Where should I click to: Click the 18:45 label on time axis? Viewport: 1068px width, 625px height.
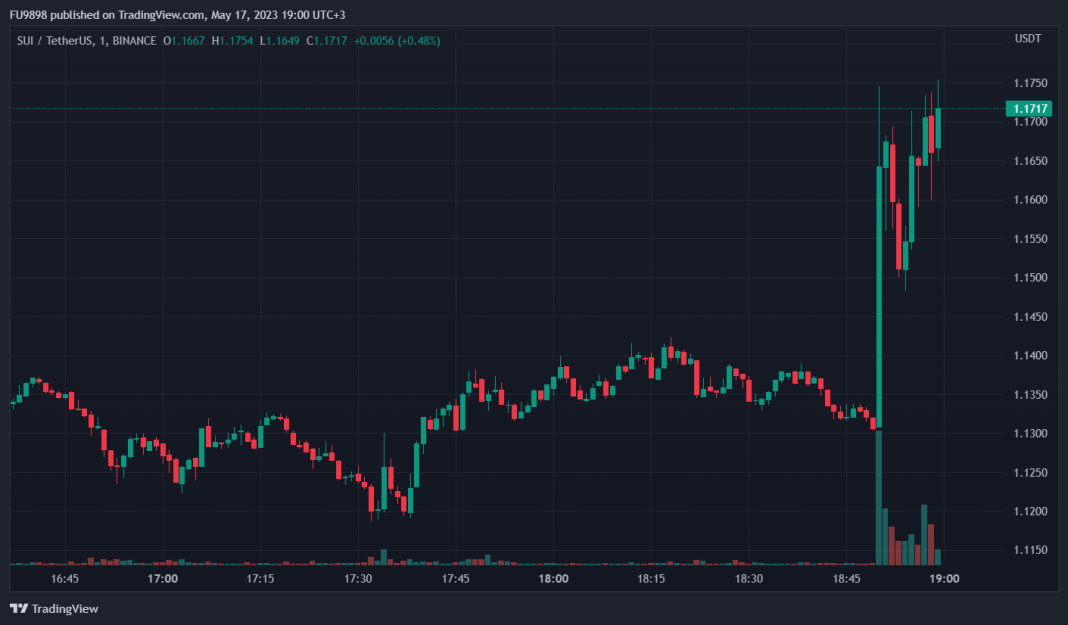[x=847, y=579]
